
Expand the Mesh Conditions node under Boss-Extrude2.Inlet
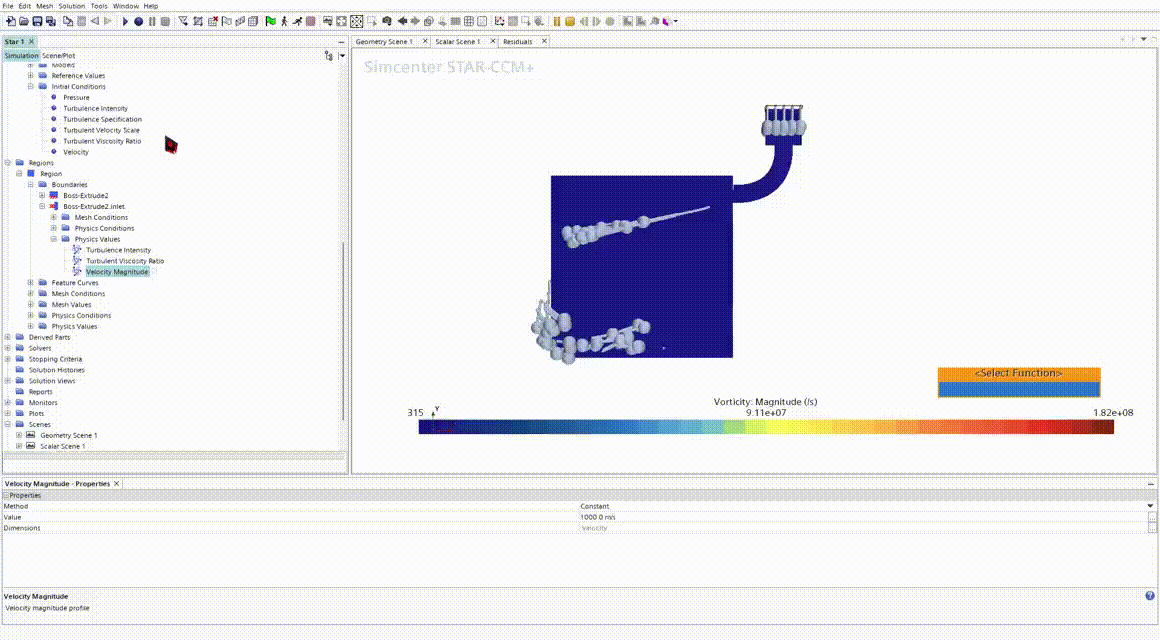(x=53, y=218)
